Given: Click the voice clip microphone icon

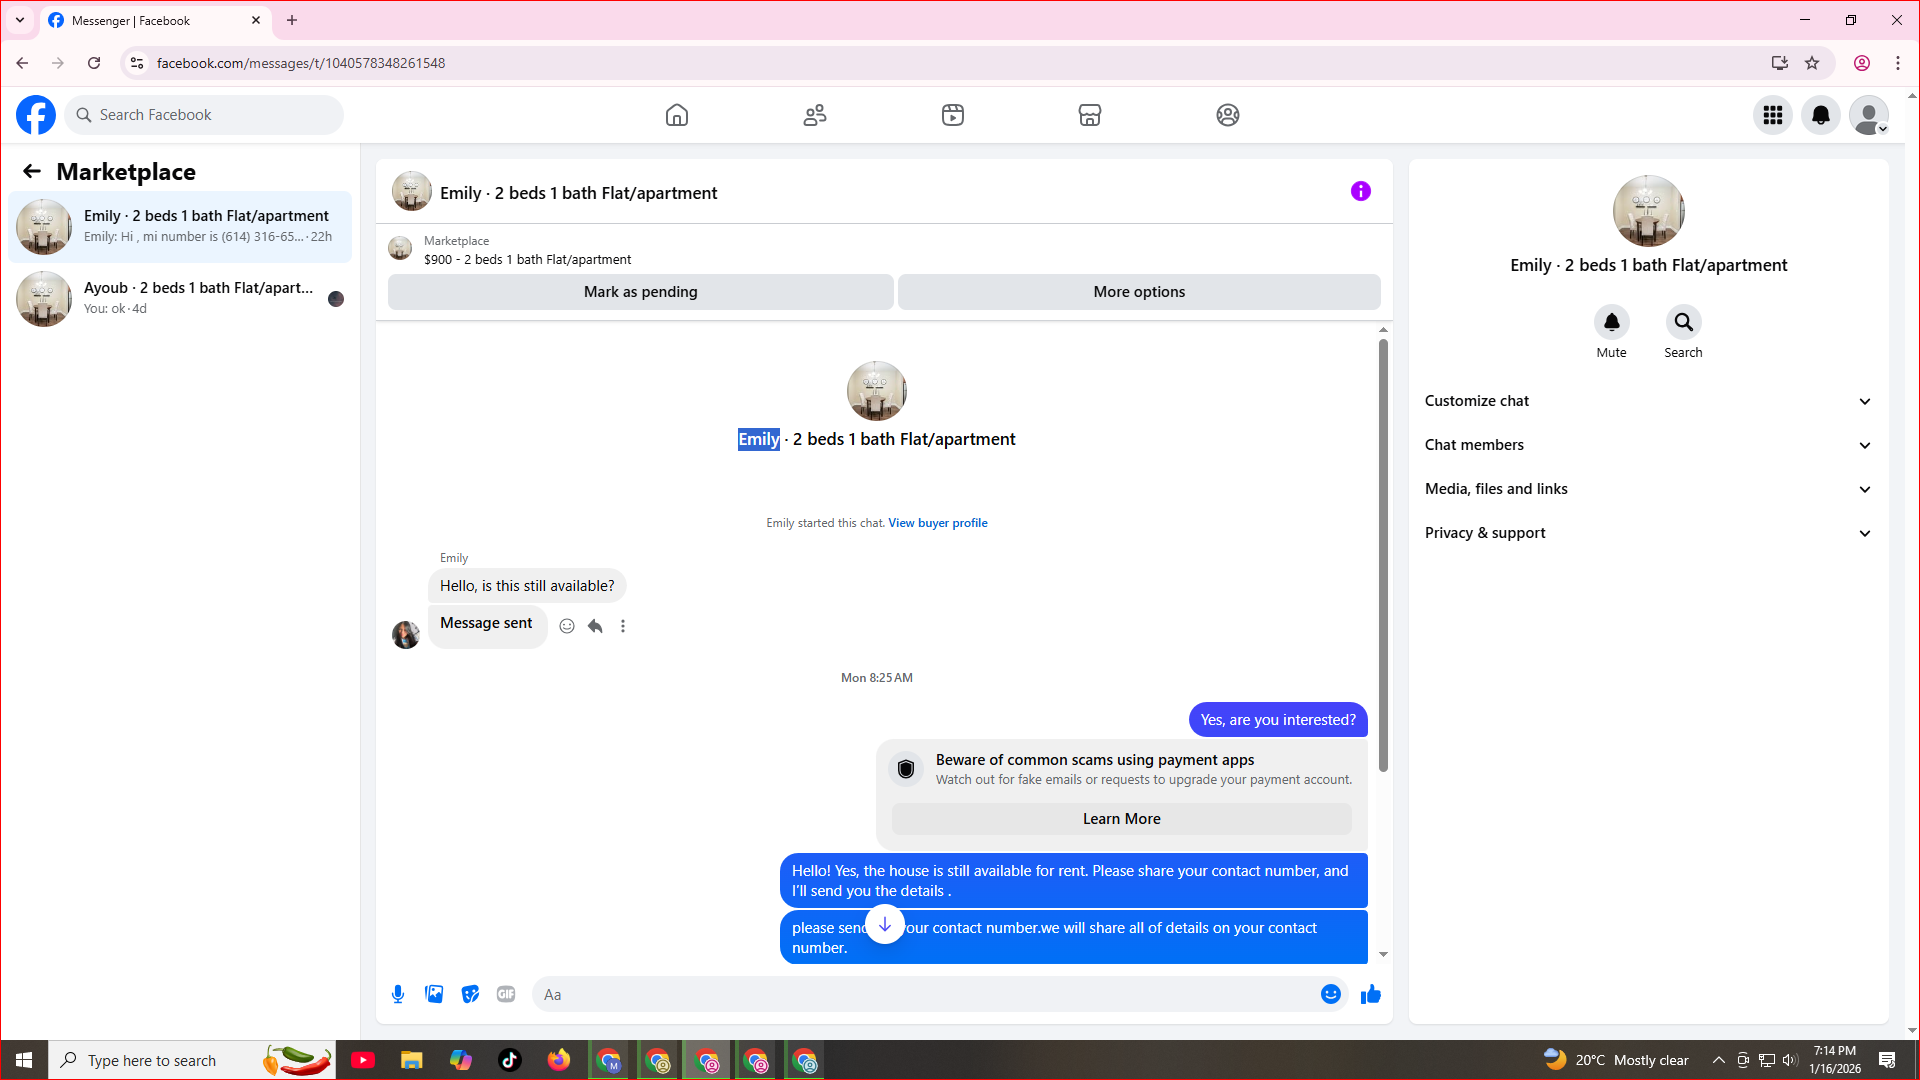Looking at the screenshot, I should 398,994.
